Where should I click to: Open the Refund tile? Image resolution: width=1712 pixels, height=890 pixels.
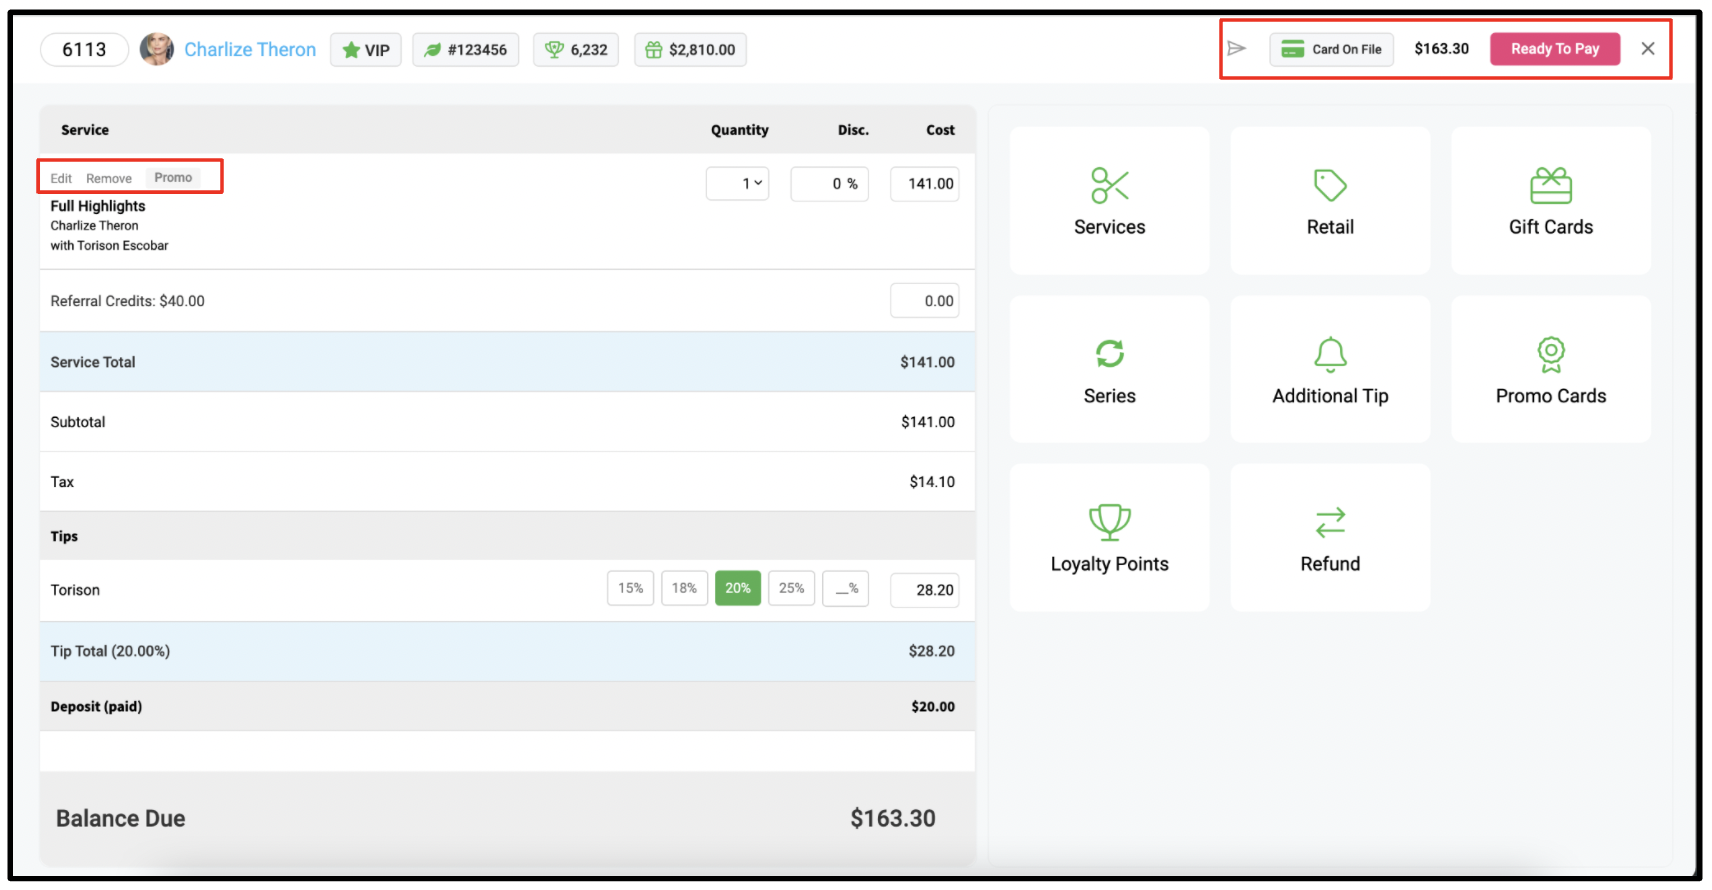tap(1330, 537)
